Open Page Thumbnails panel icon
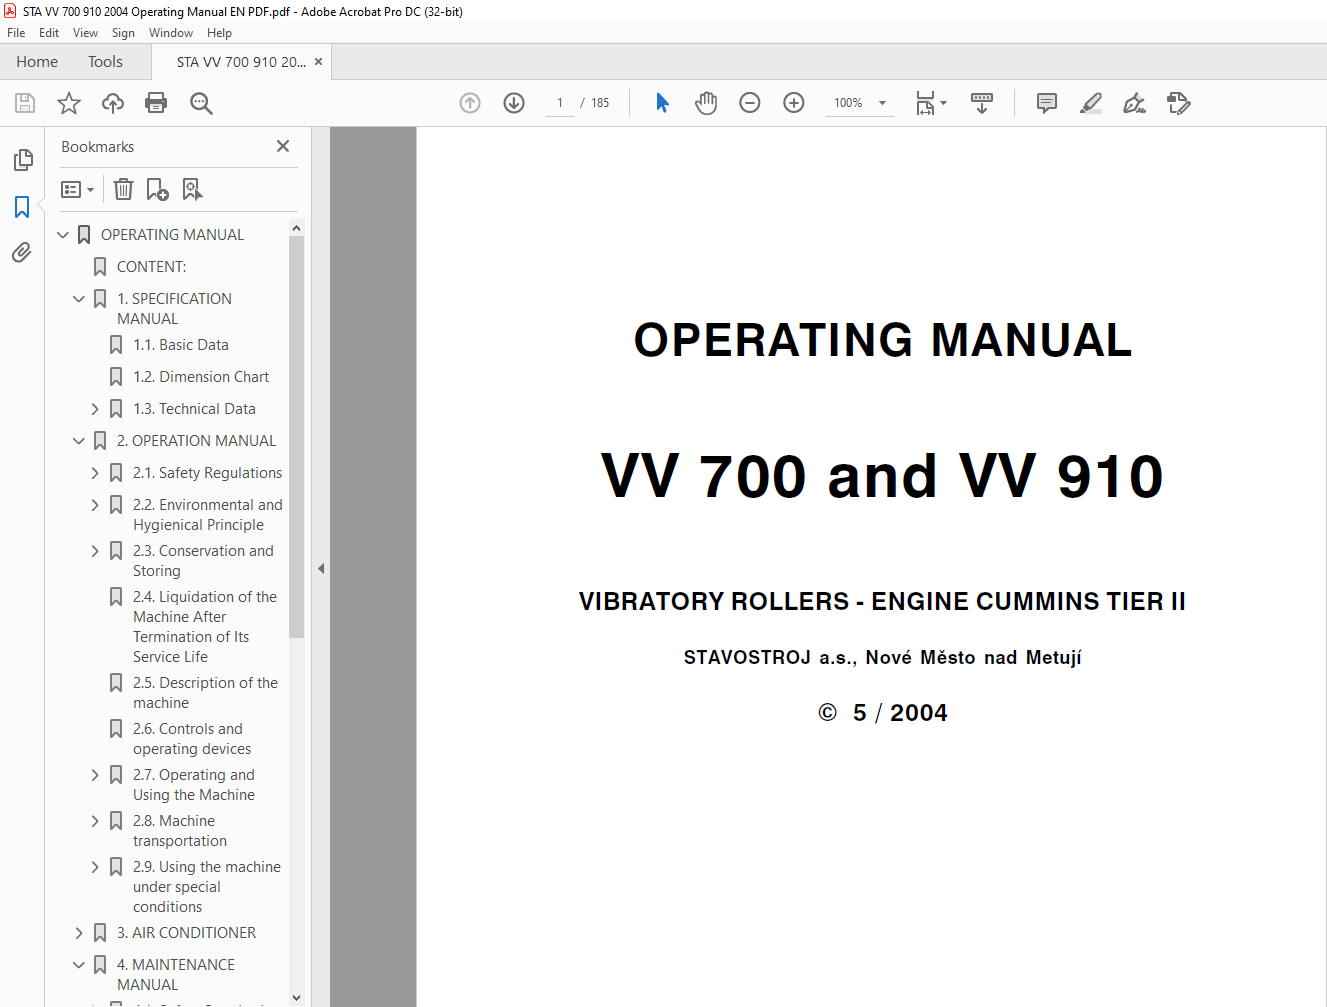1327x1007 pixels. pyautogui.click(x=22, y=160)
